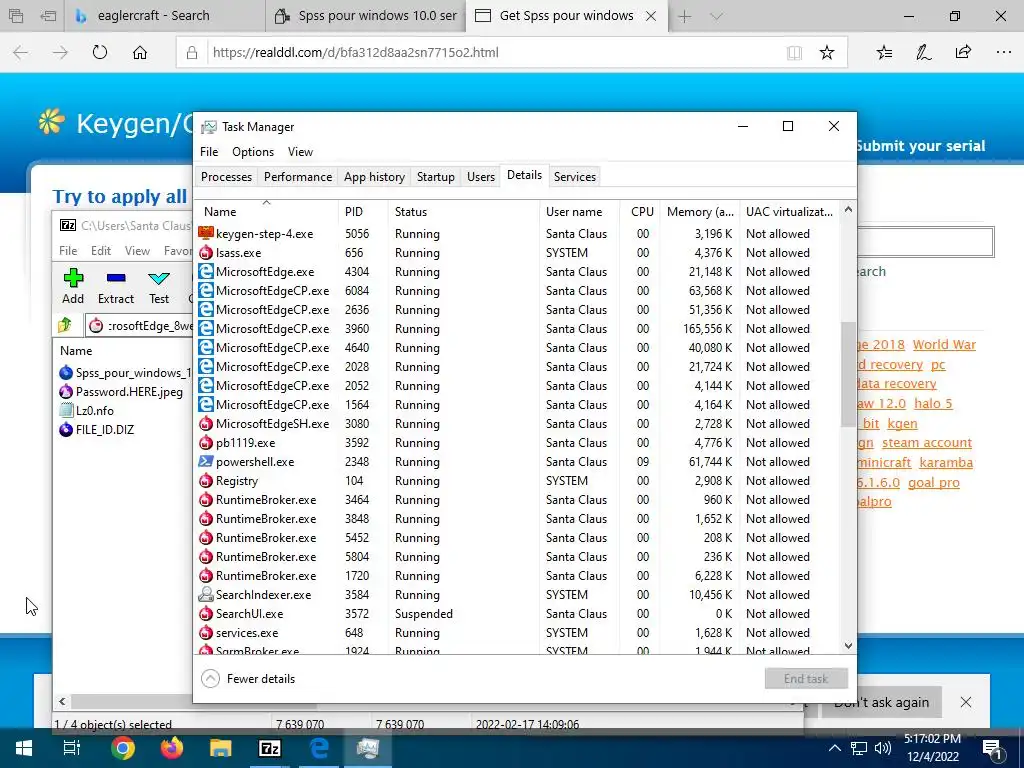Select the powershell.exe process icon
The image size is (1024, 768).
(206, 462)
